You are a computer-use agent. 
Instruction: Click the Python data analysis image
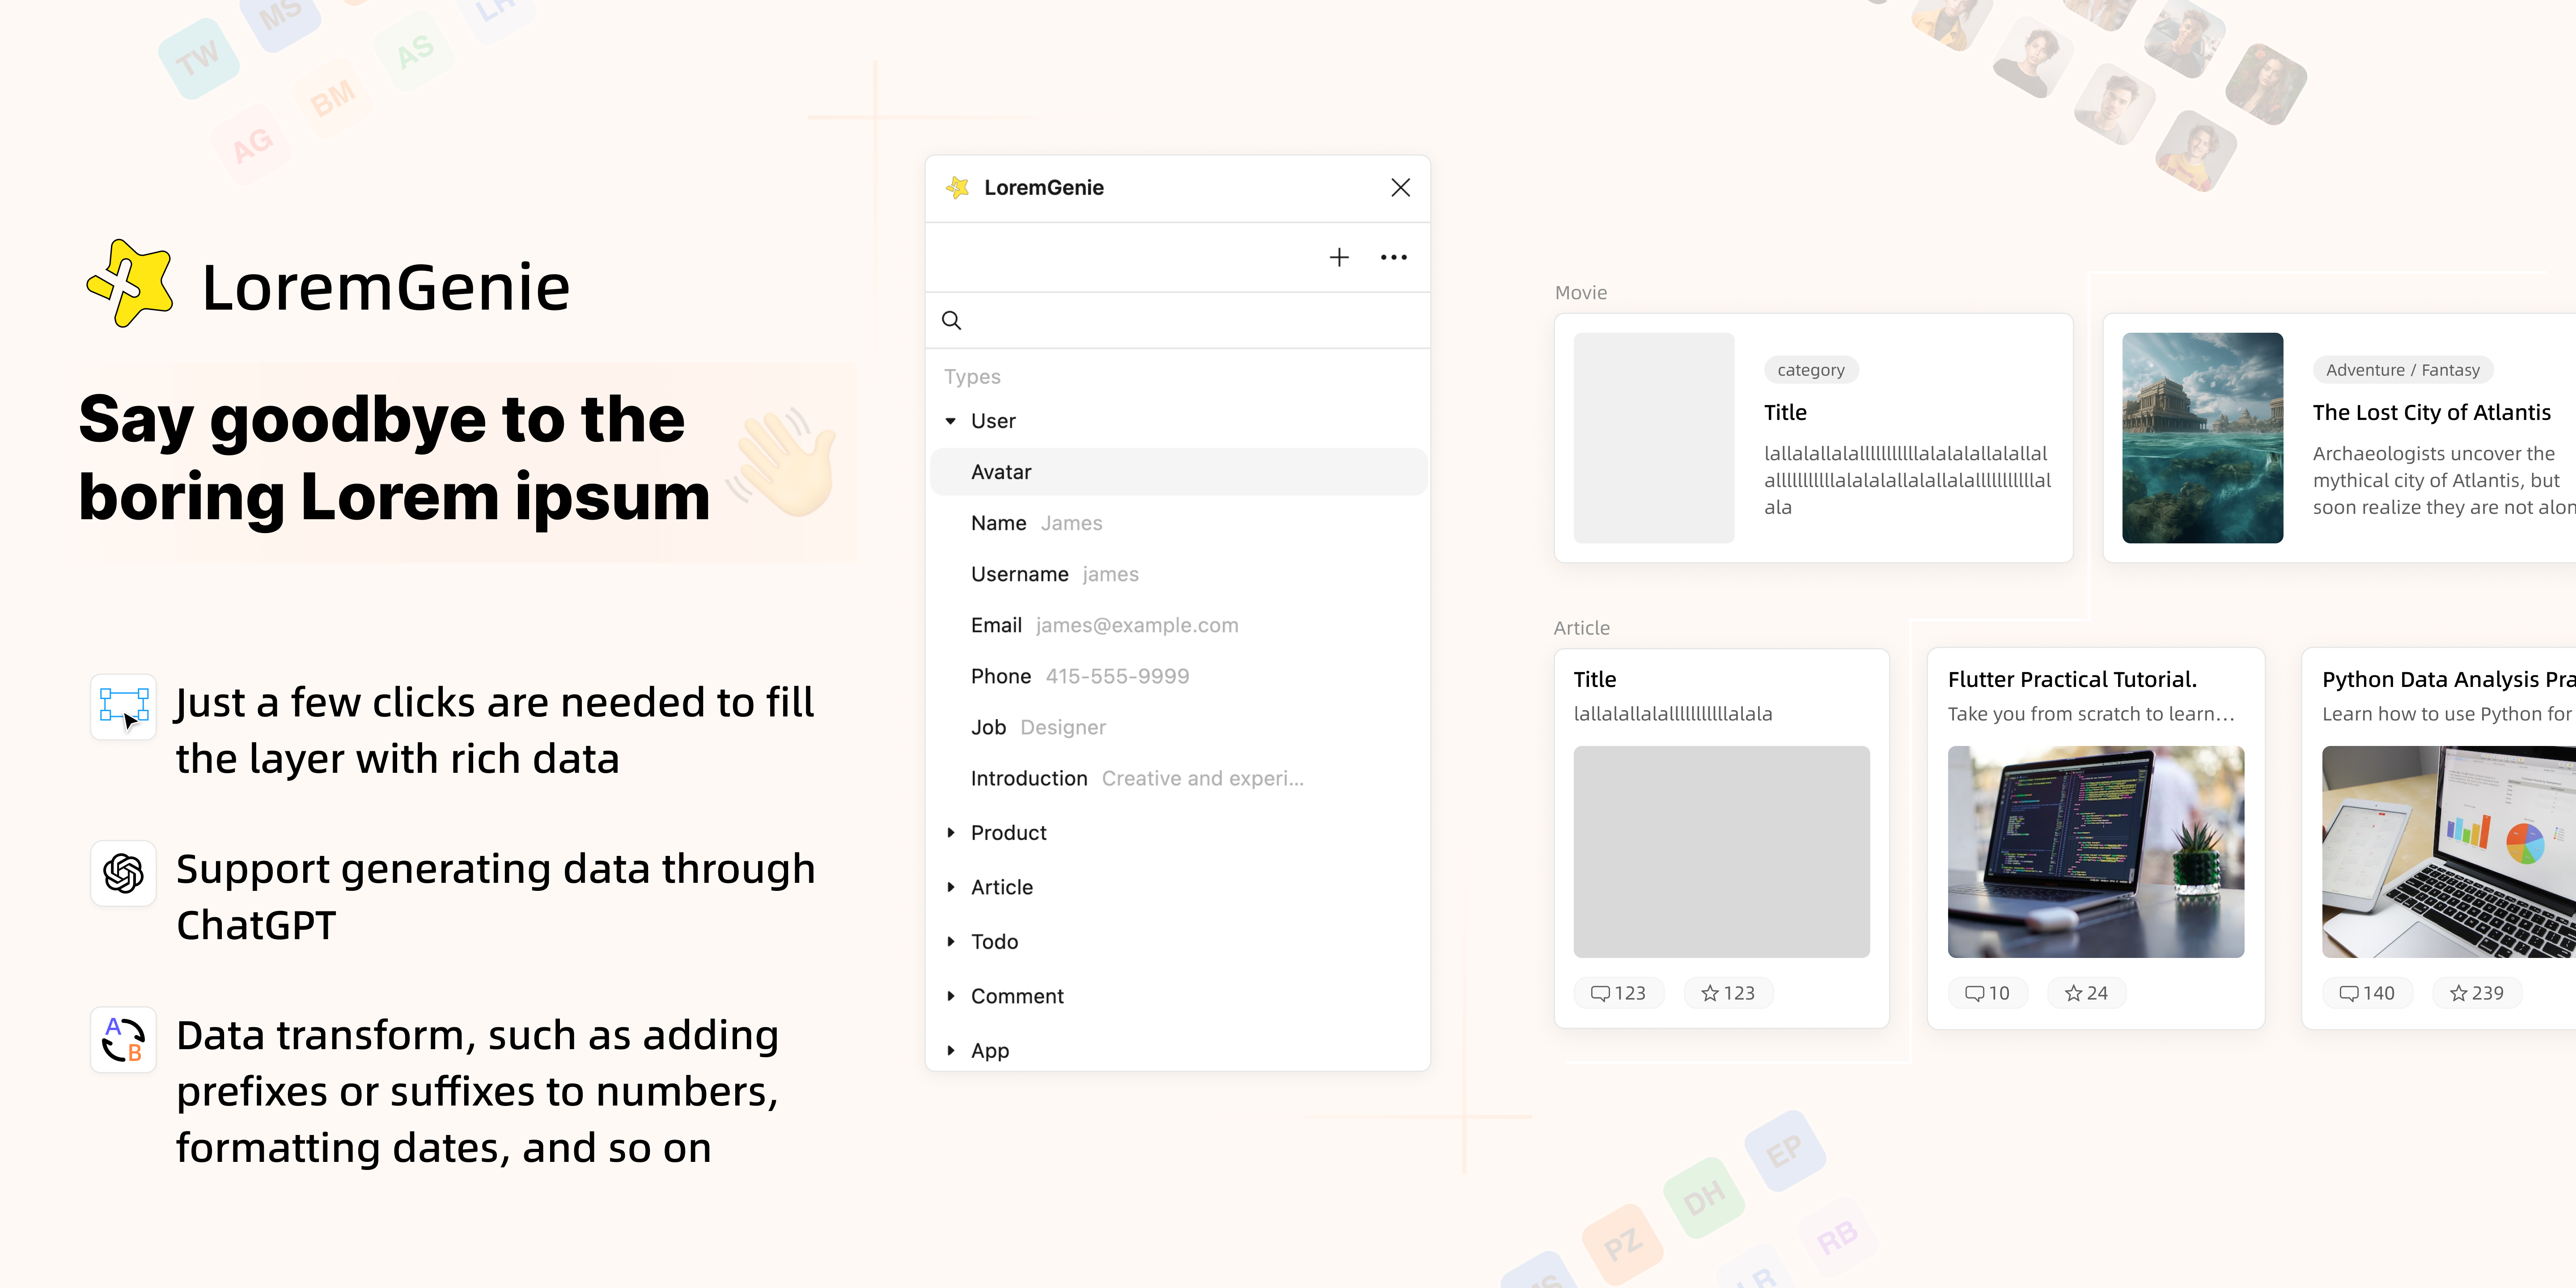pos(2449,852)
